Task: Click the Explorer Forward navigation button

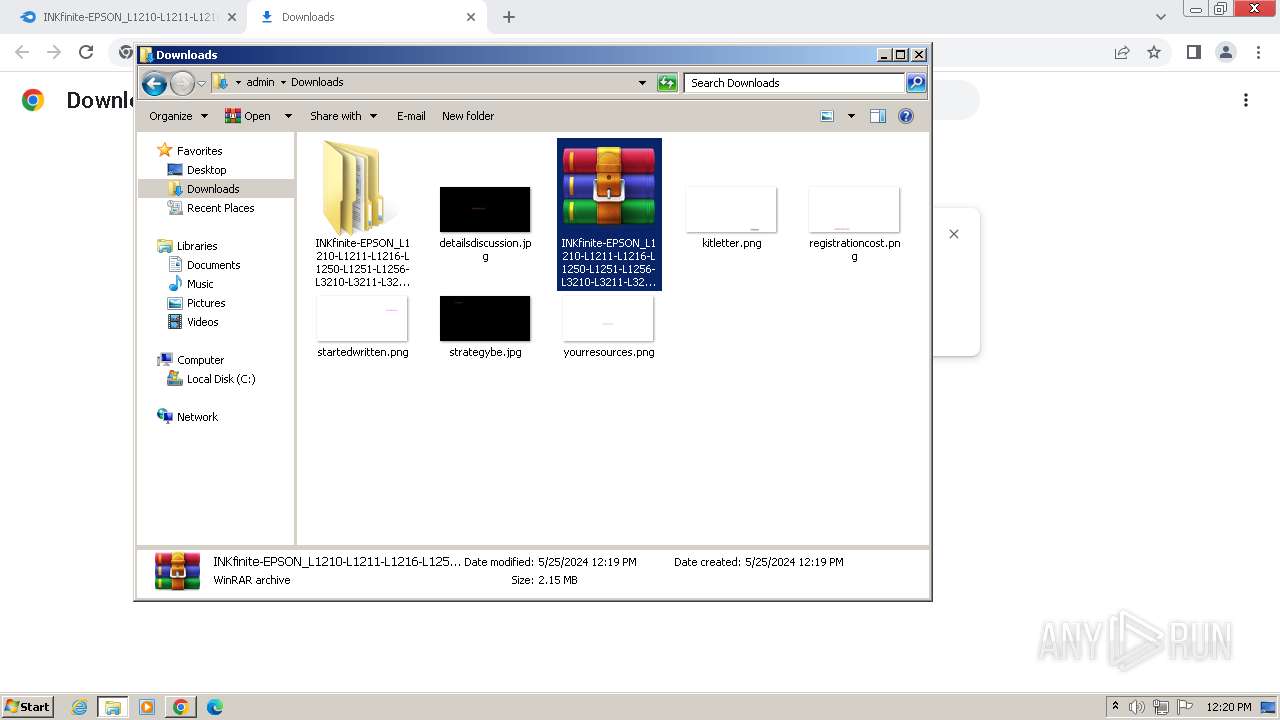Action: point(182,83)
